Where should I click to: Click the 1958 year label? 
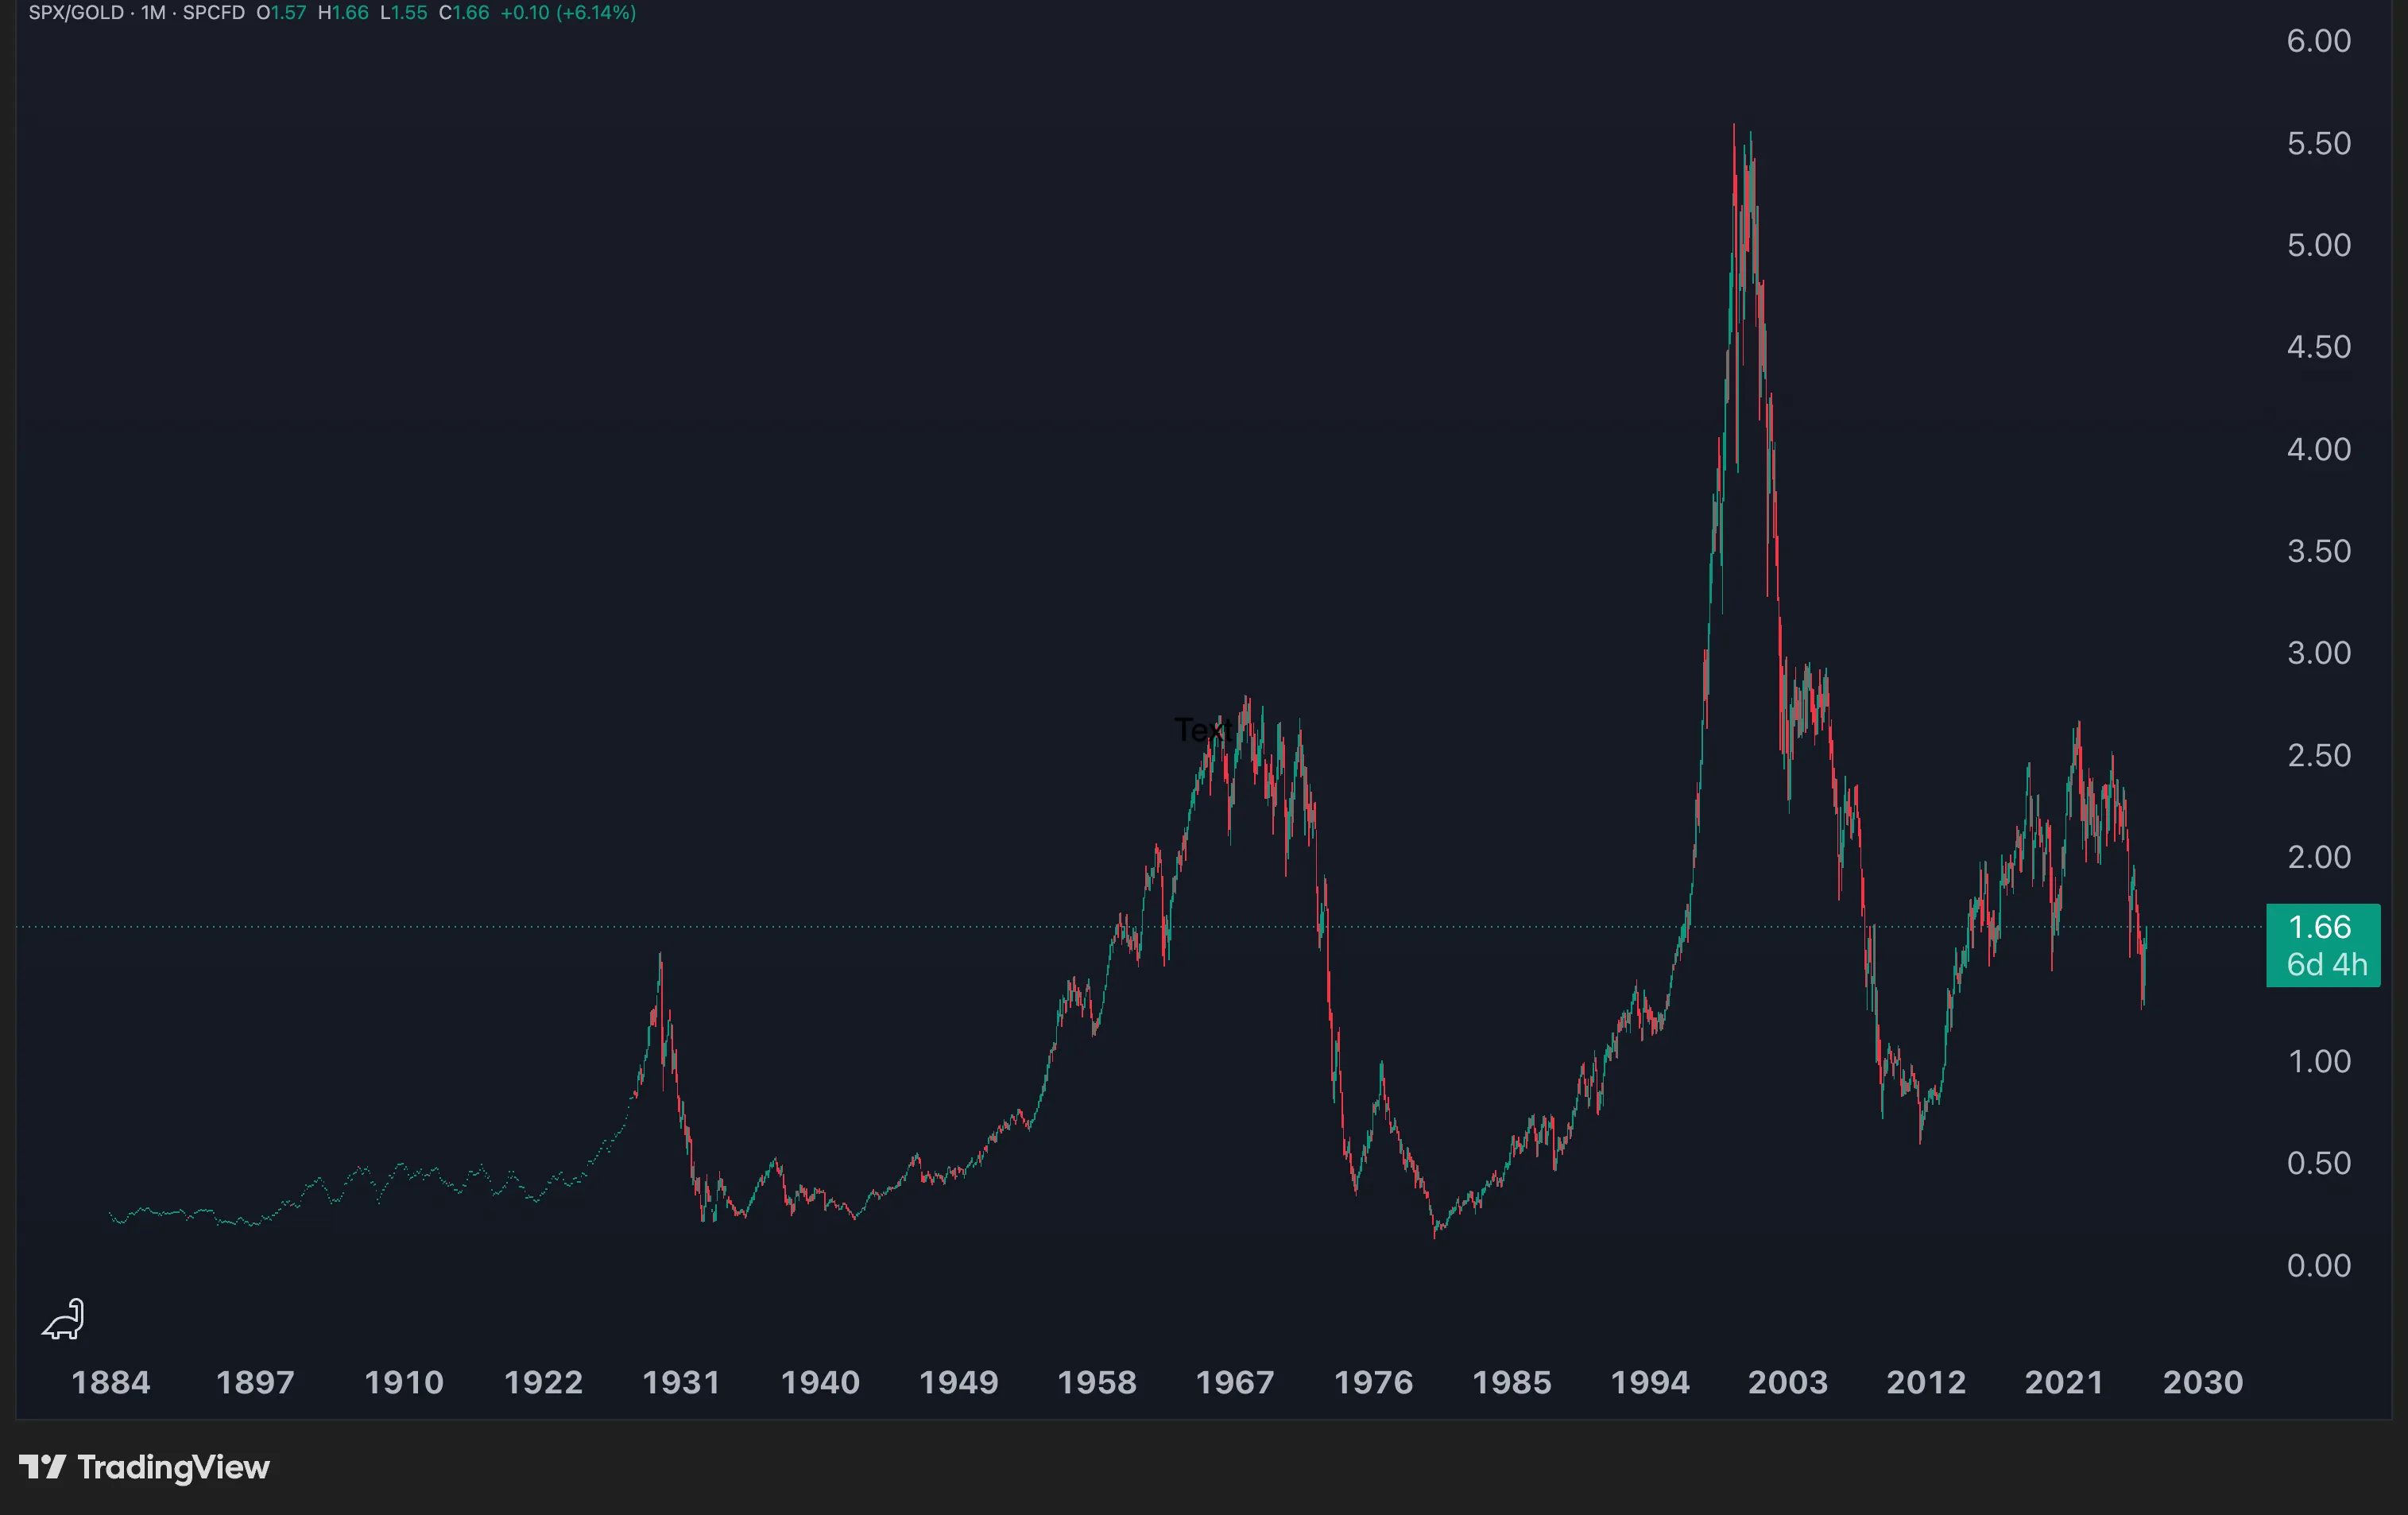click(1097, 1383)
